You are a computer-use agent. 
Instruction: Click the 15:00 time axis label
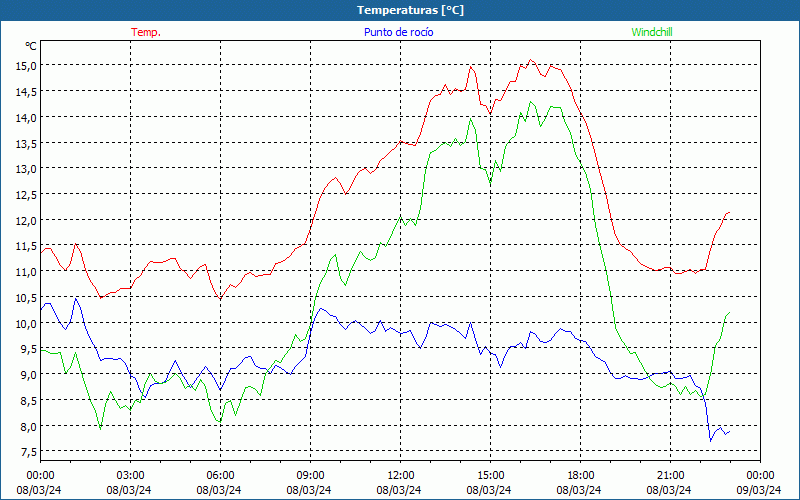(491, 476)
